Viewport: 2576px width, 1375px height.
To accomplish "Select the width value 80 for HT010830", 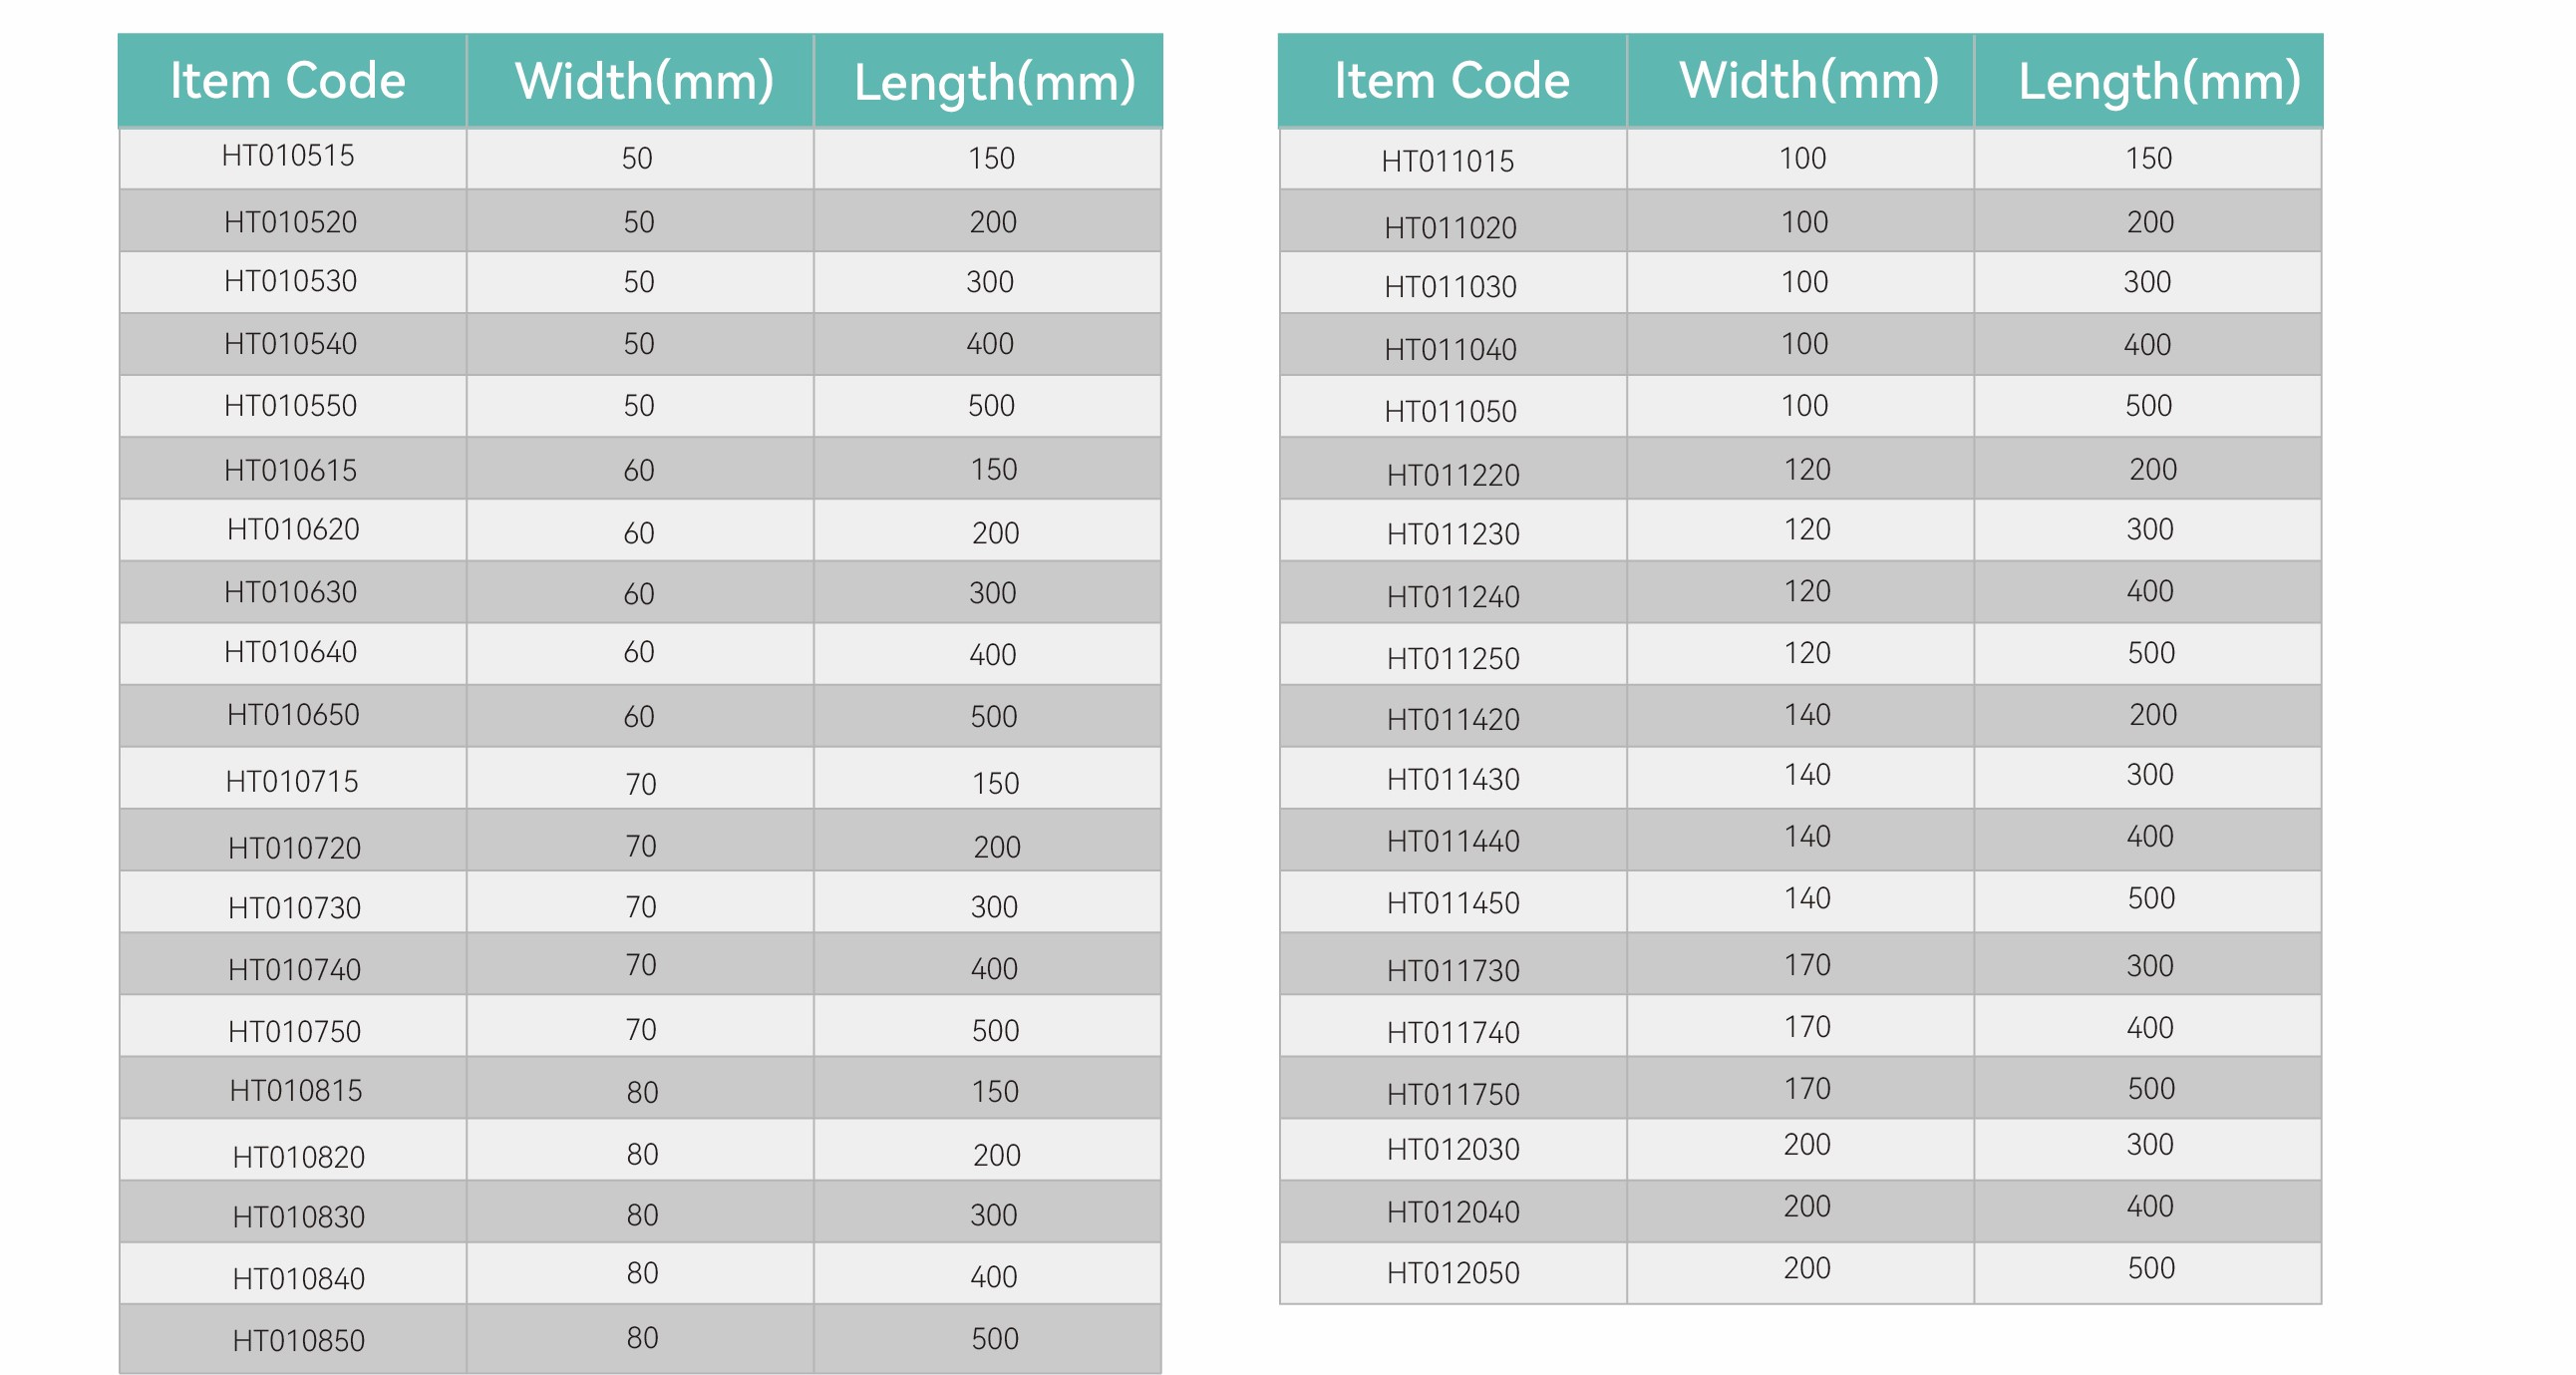I will [x=642, y=1215].
